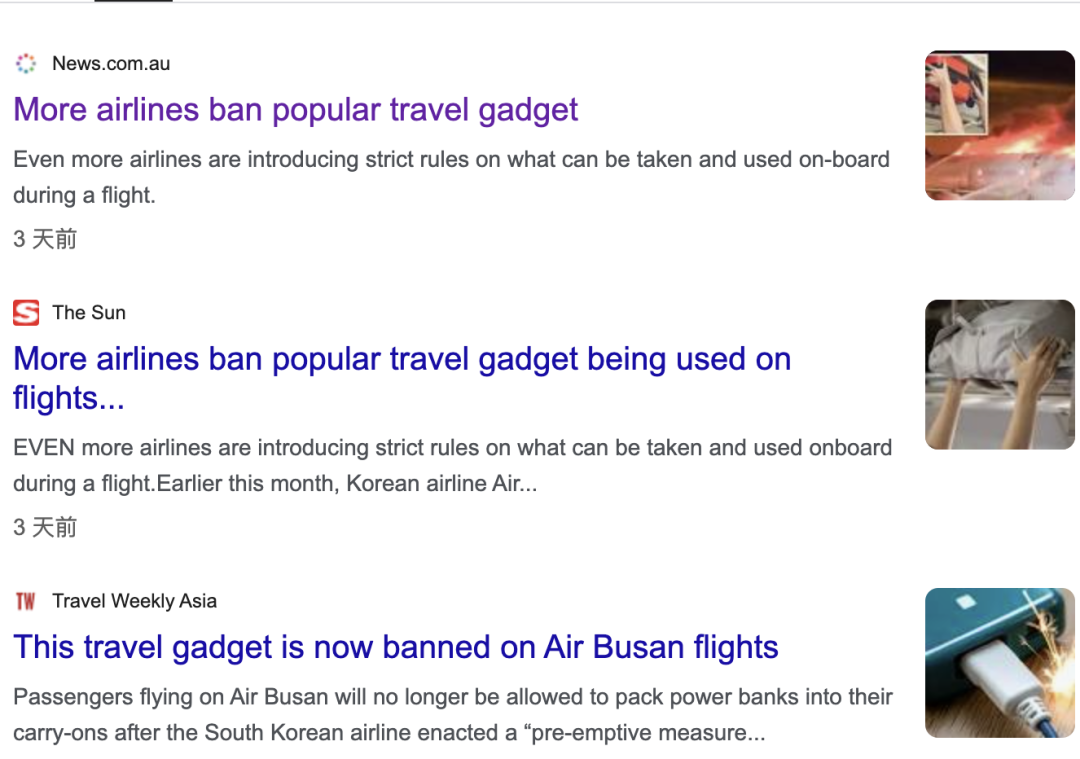Open the fire thumbnail of News.com.au article
This screenshot has width=1080, height=759.
coord(999,125)
